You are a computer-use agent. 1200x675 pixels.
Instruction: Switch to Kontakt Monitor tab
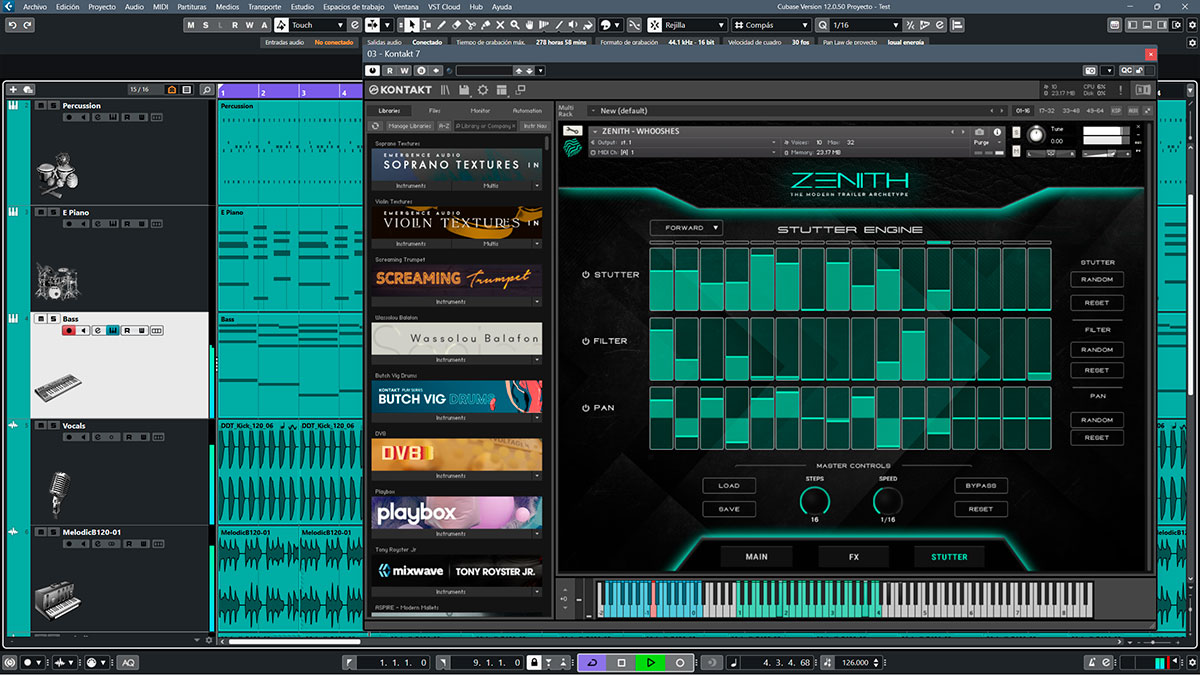(480, 110)
